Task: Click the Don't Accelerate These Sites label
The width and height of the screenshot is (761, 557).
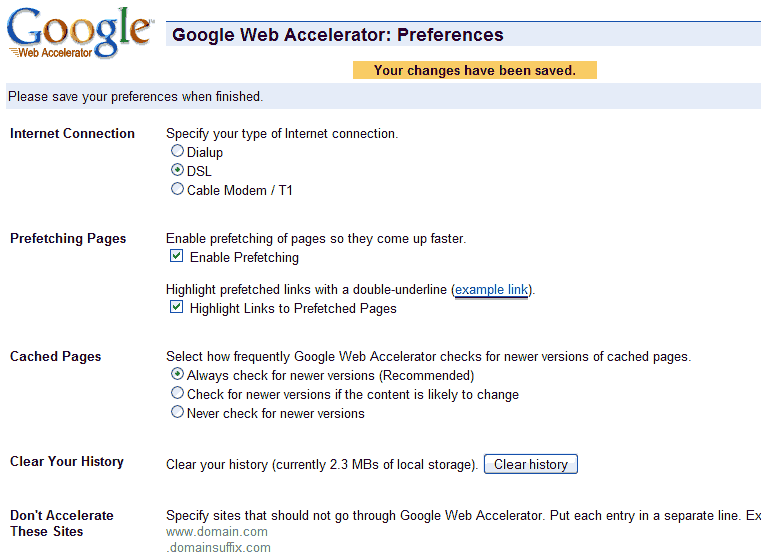Action: click(x=61, y=523)
